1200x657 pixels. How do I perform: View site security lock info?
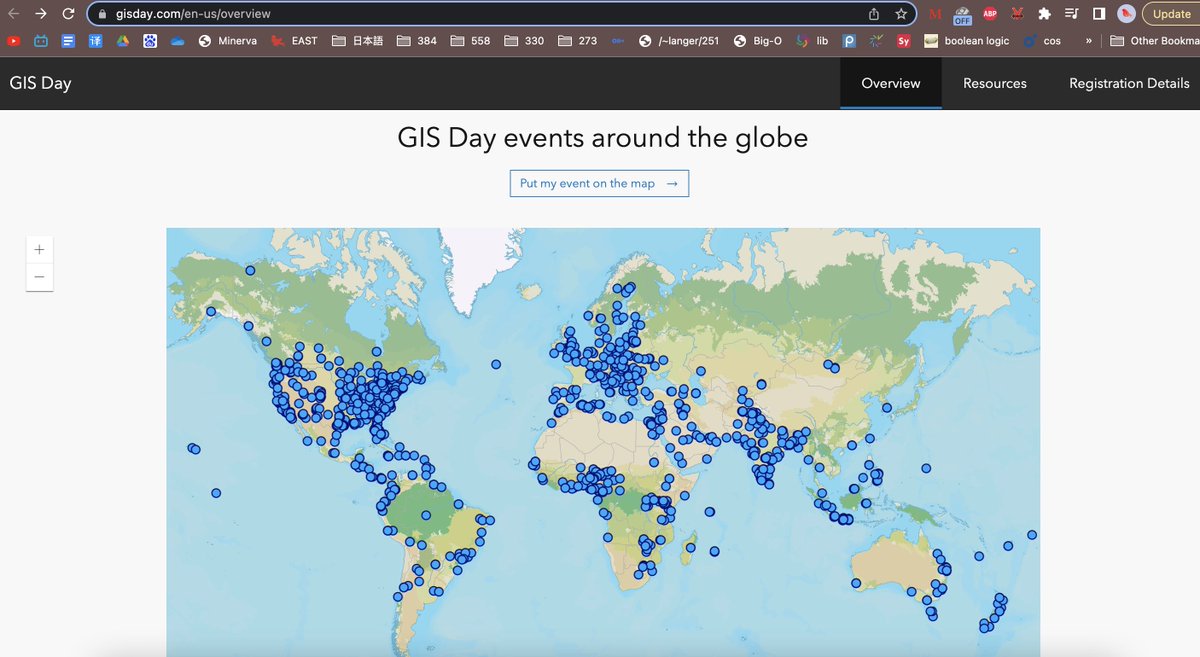coord(101,14)
